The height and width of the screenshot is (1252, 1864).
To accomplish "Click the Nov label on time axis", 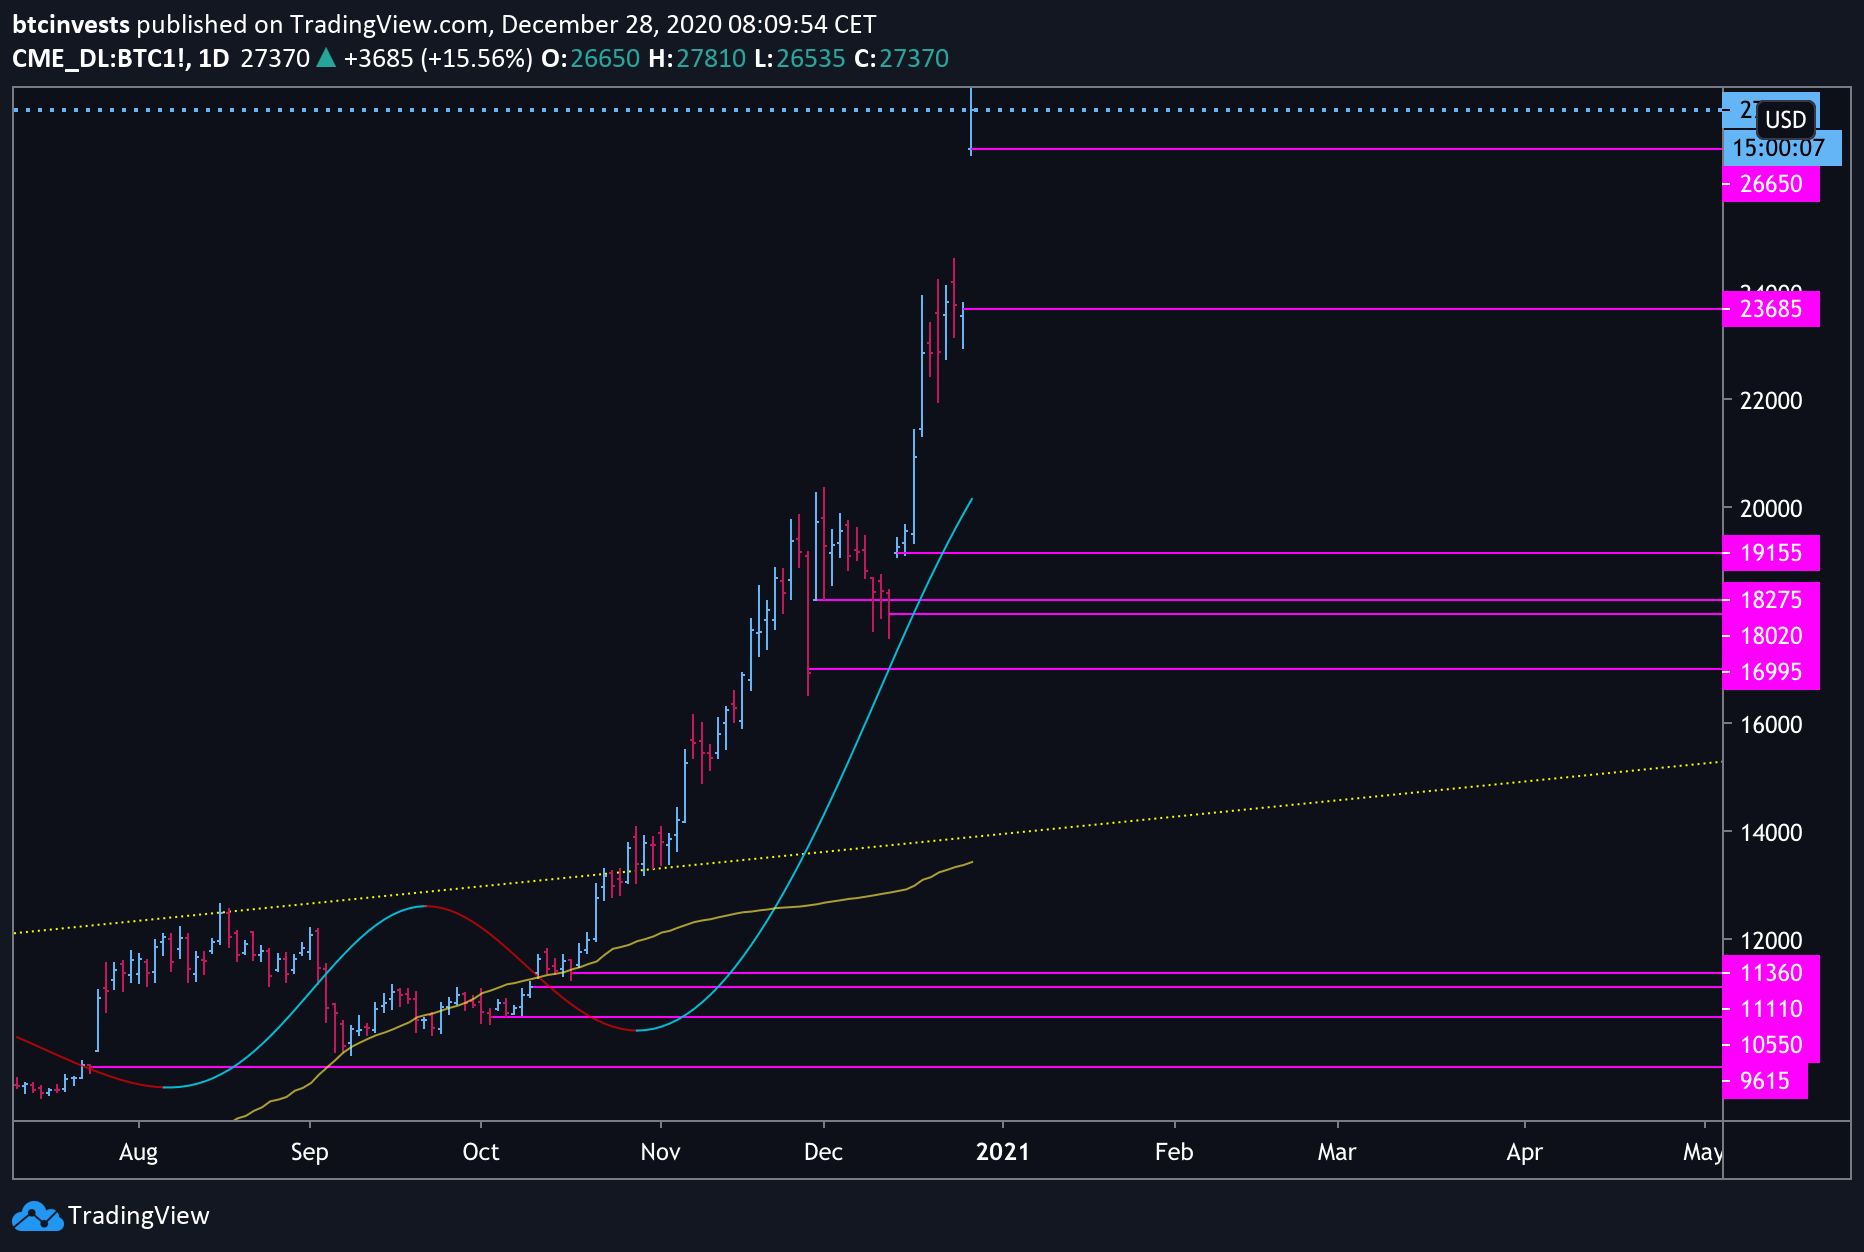I will tap(660, 1152).
